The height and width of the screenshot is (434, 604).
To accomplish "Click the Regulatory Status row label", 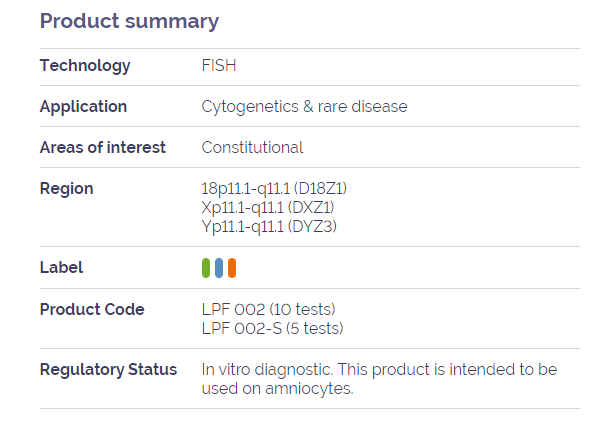I will 109,369.
